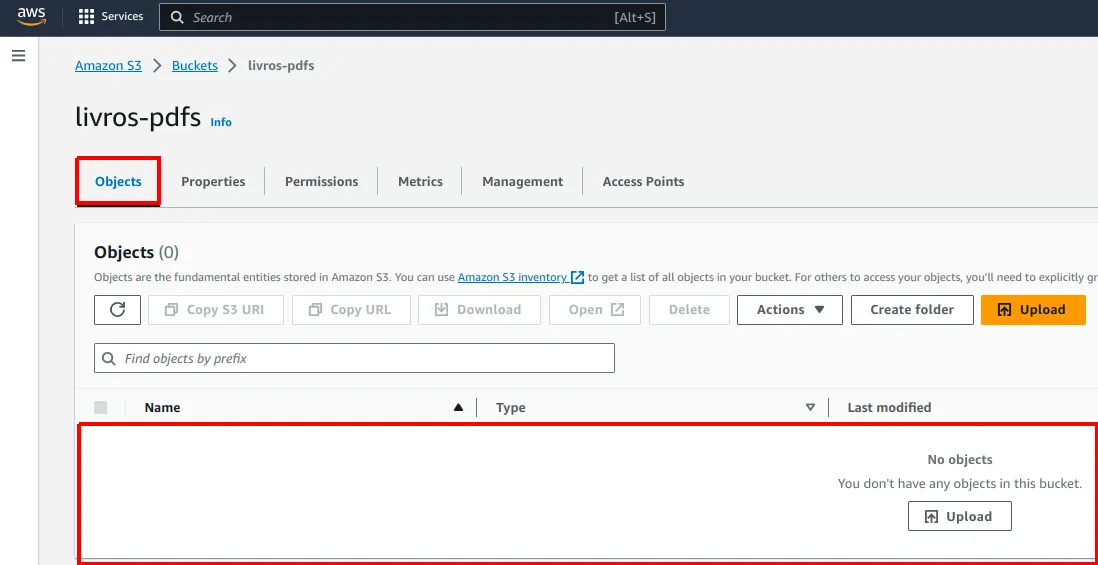The image size is (1098, 565).
Task: Switch to the Properties tab
Action: [213, 181]
